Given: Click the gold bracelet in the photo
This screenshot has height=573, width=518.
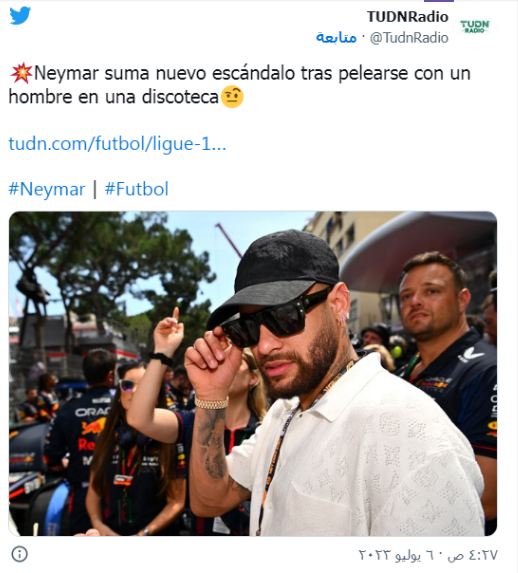Looking at the screenshot, I should (212, 403).
